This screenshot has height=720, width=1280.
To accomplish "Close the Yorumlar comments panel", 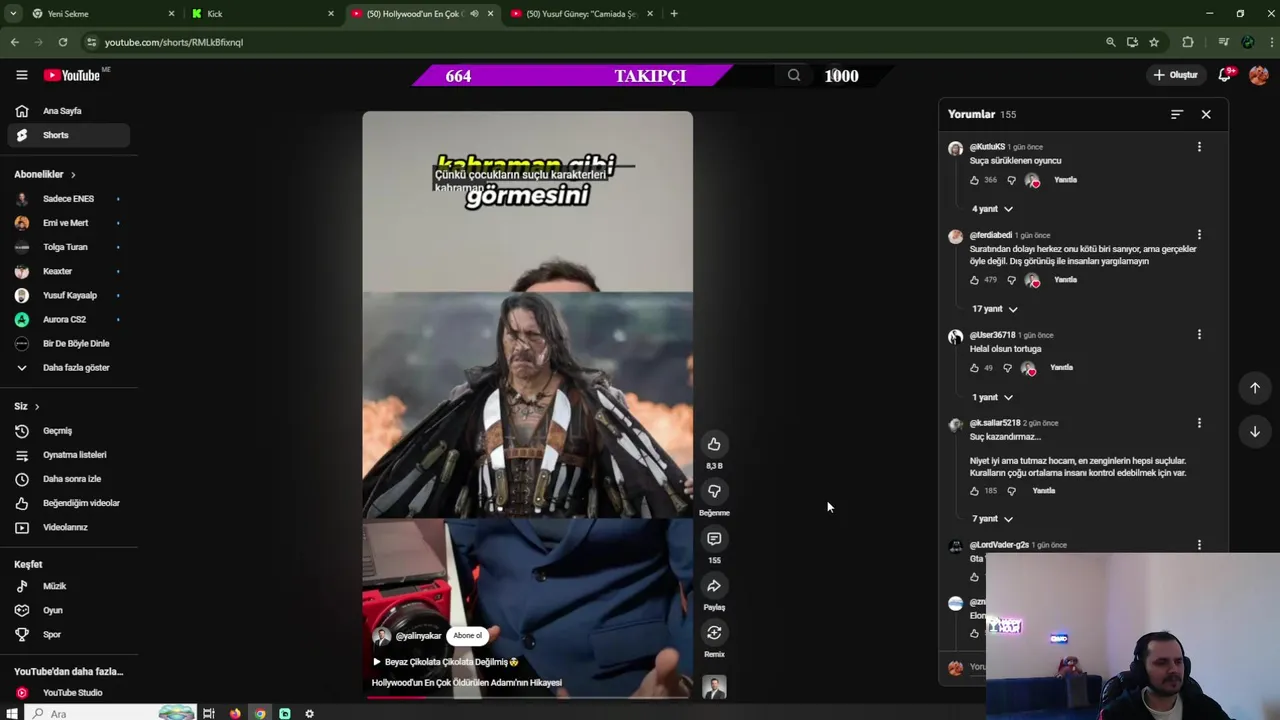I will 1206,114.
